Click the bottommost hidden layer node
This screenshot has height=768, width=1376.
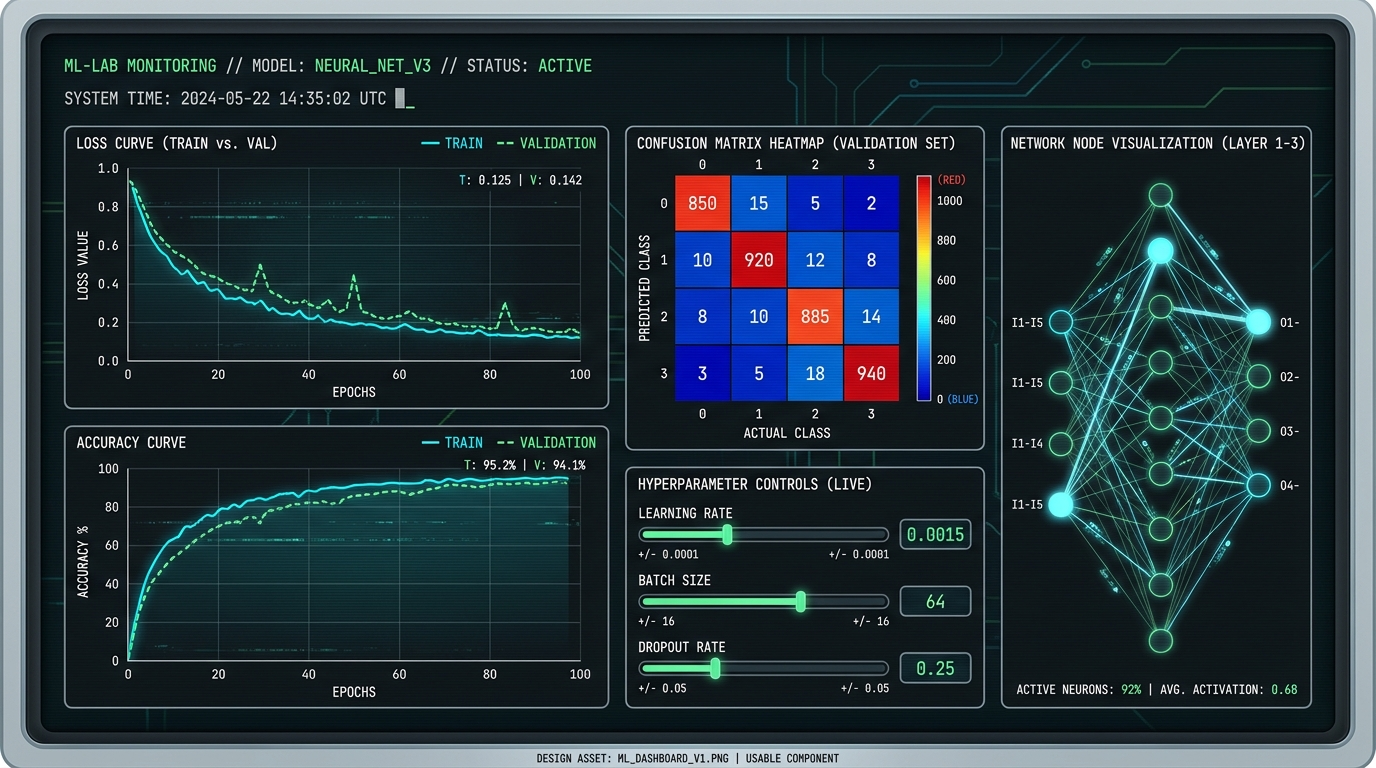(x=1160, y=640)
